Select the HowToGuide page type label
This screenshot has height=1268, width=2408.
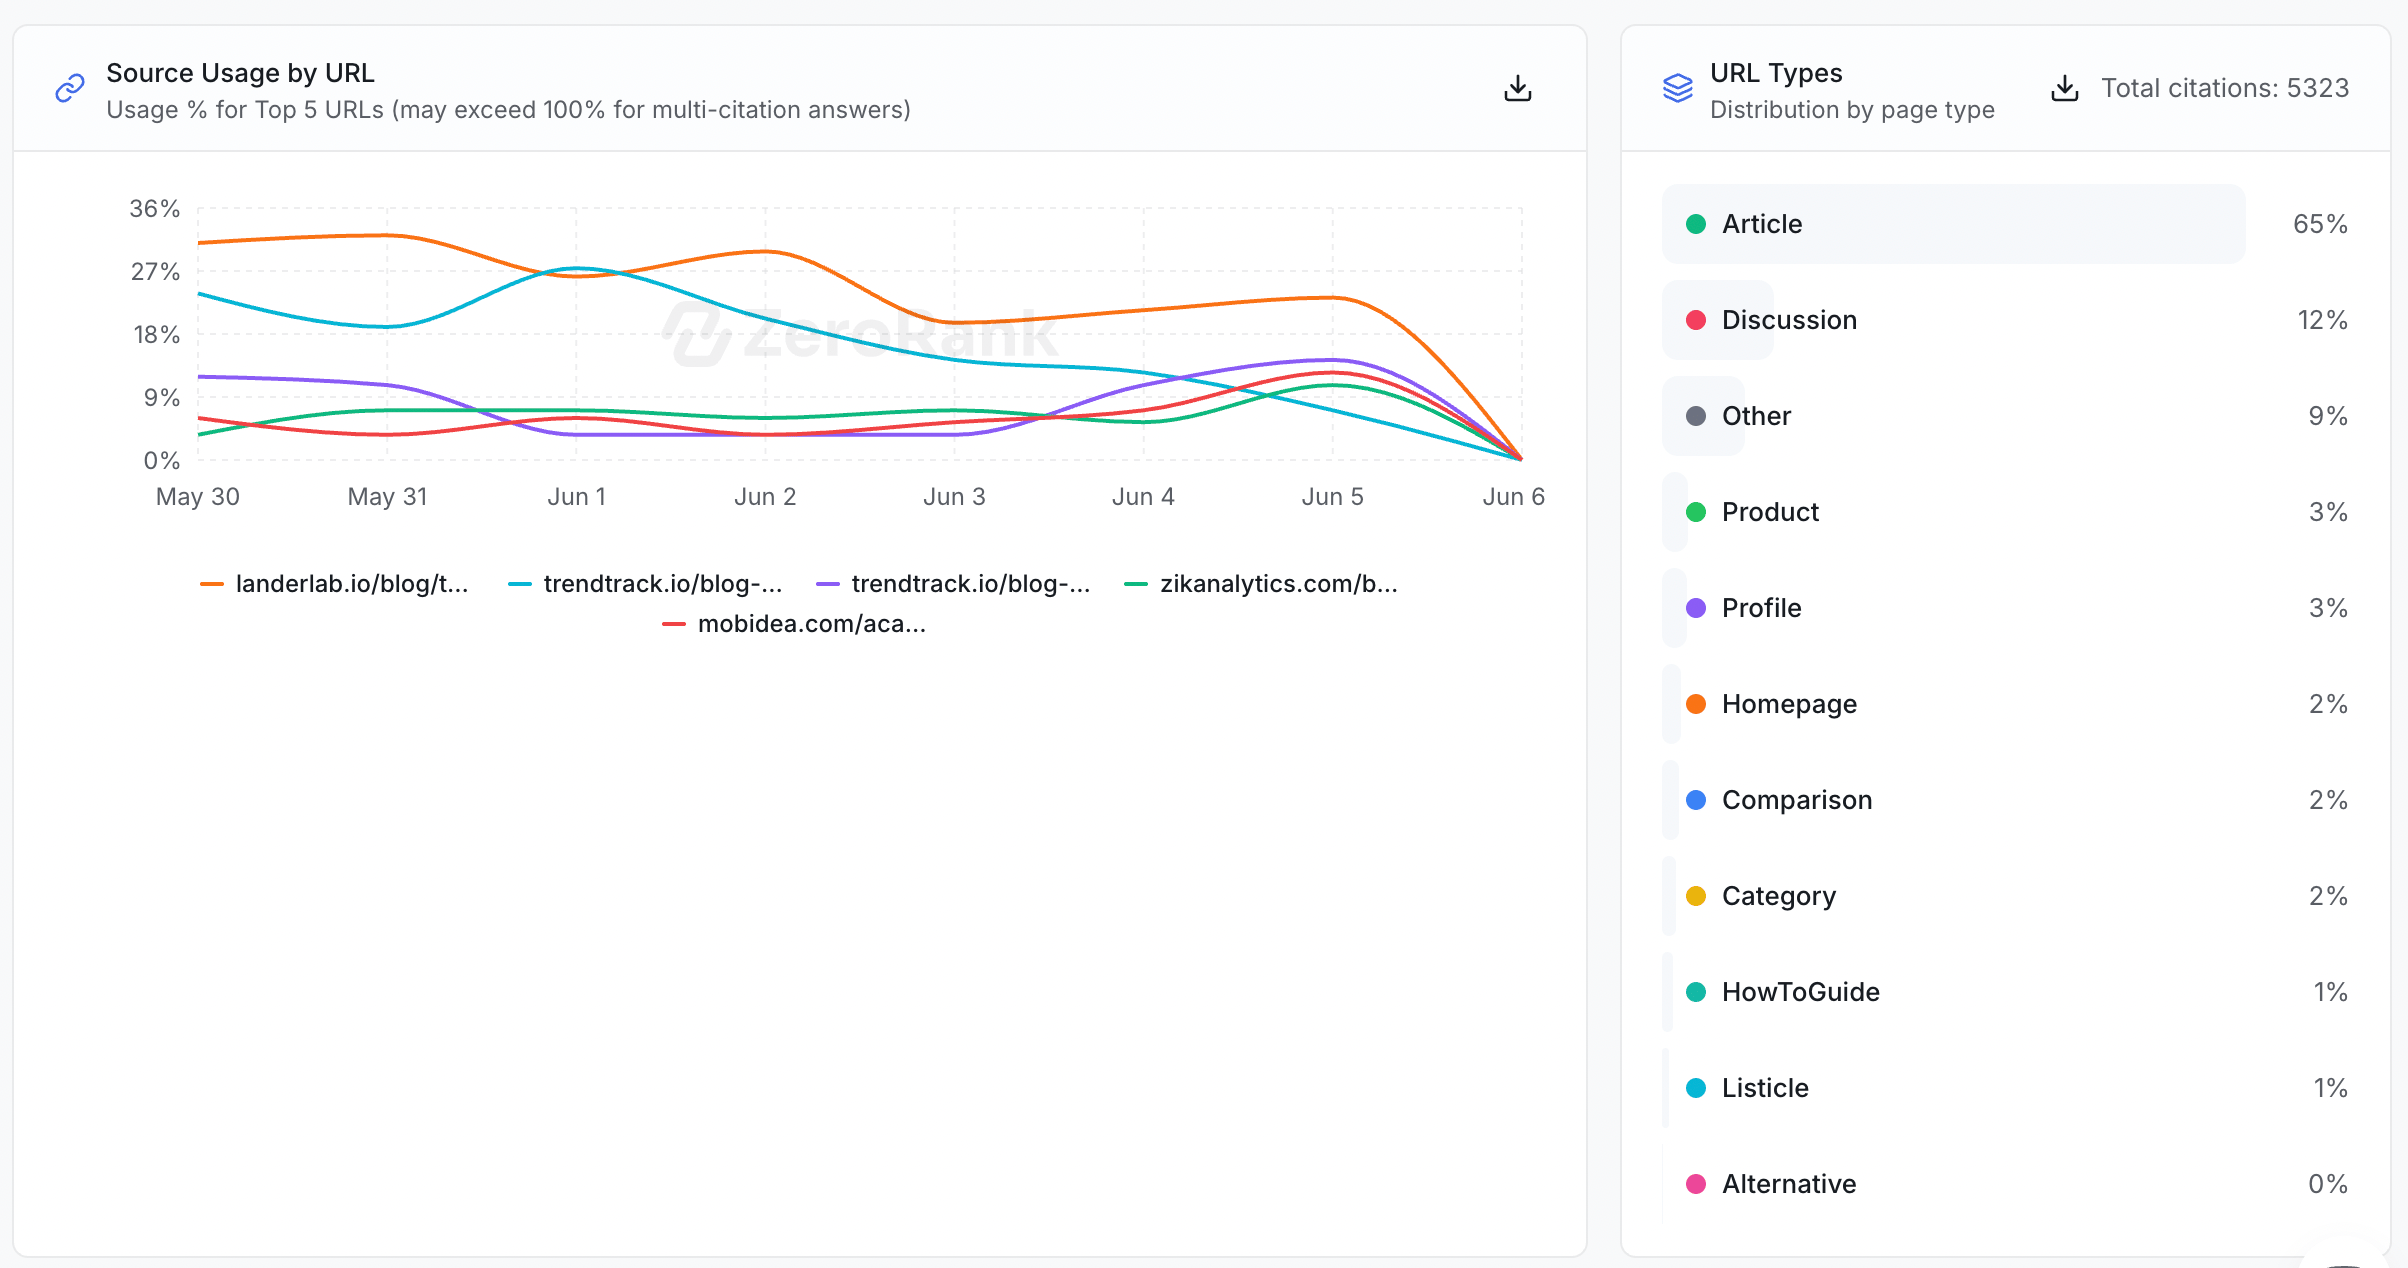1801,992
